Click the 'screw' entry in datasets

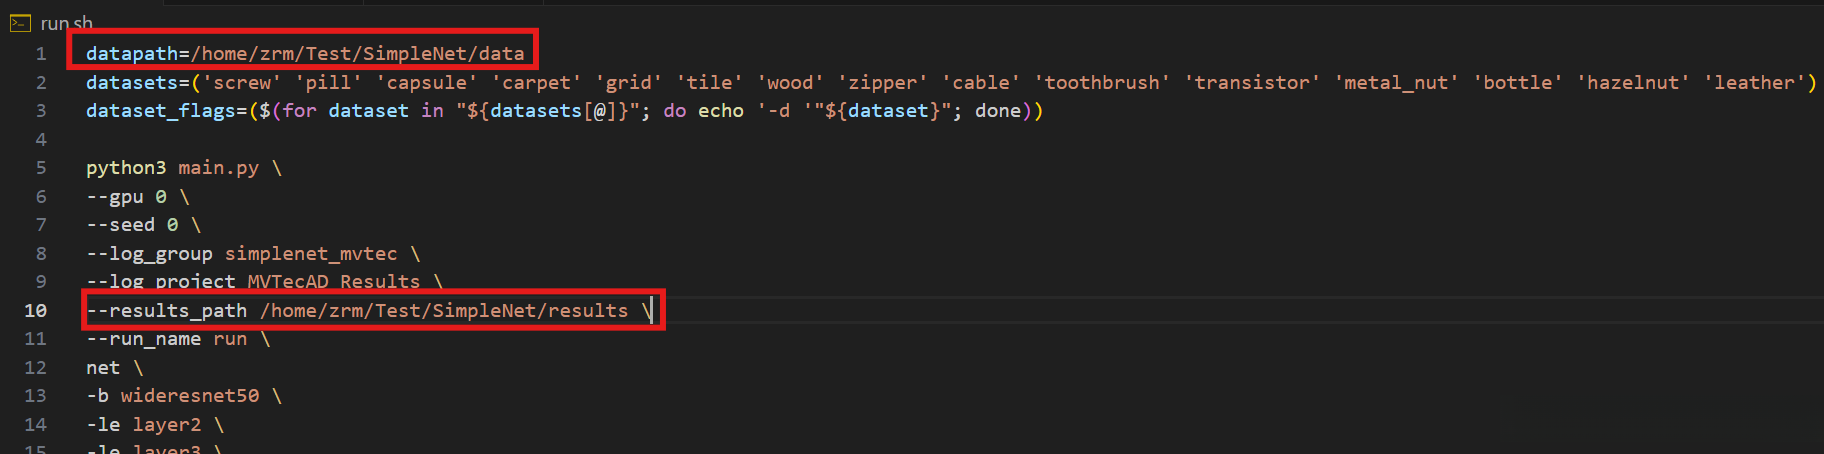[x=241, y=83]
